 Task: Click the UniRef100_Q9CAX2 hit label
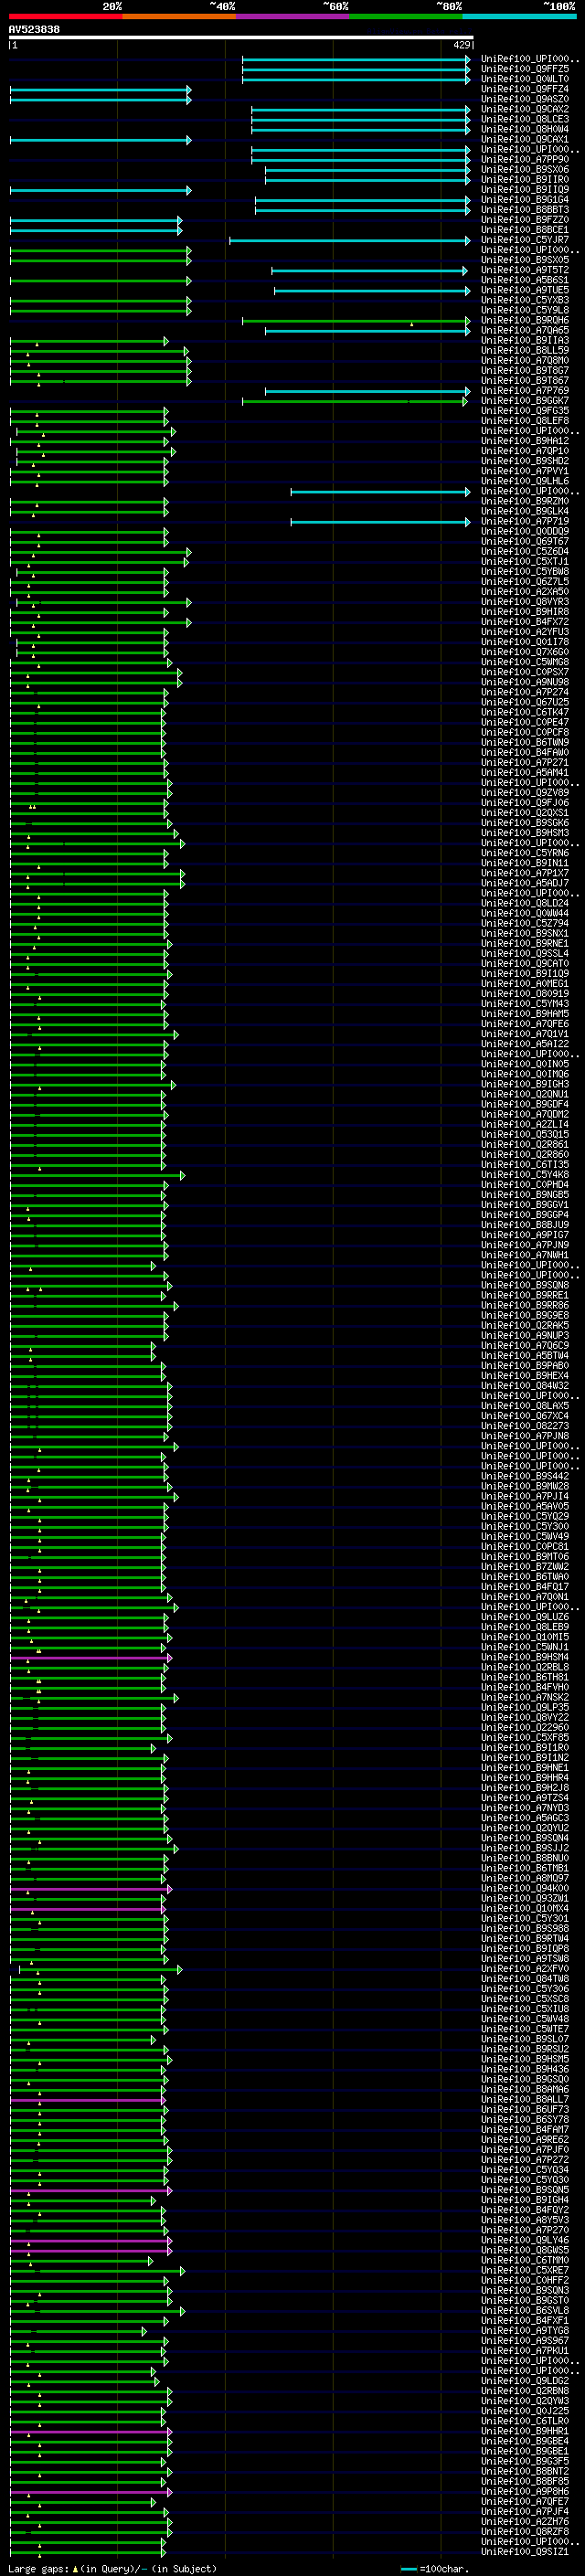(525, 109)
